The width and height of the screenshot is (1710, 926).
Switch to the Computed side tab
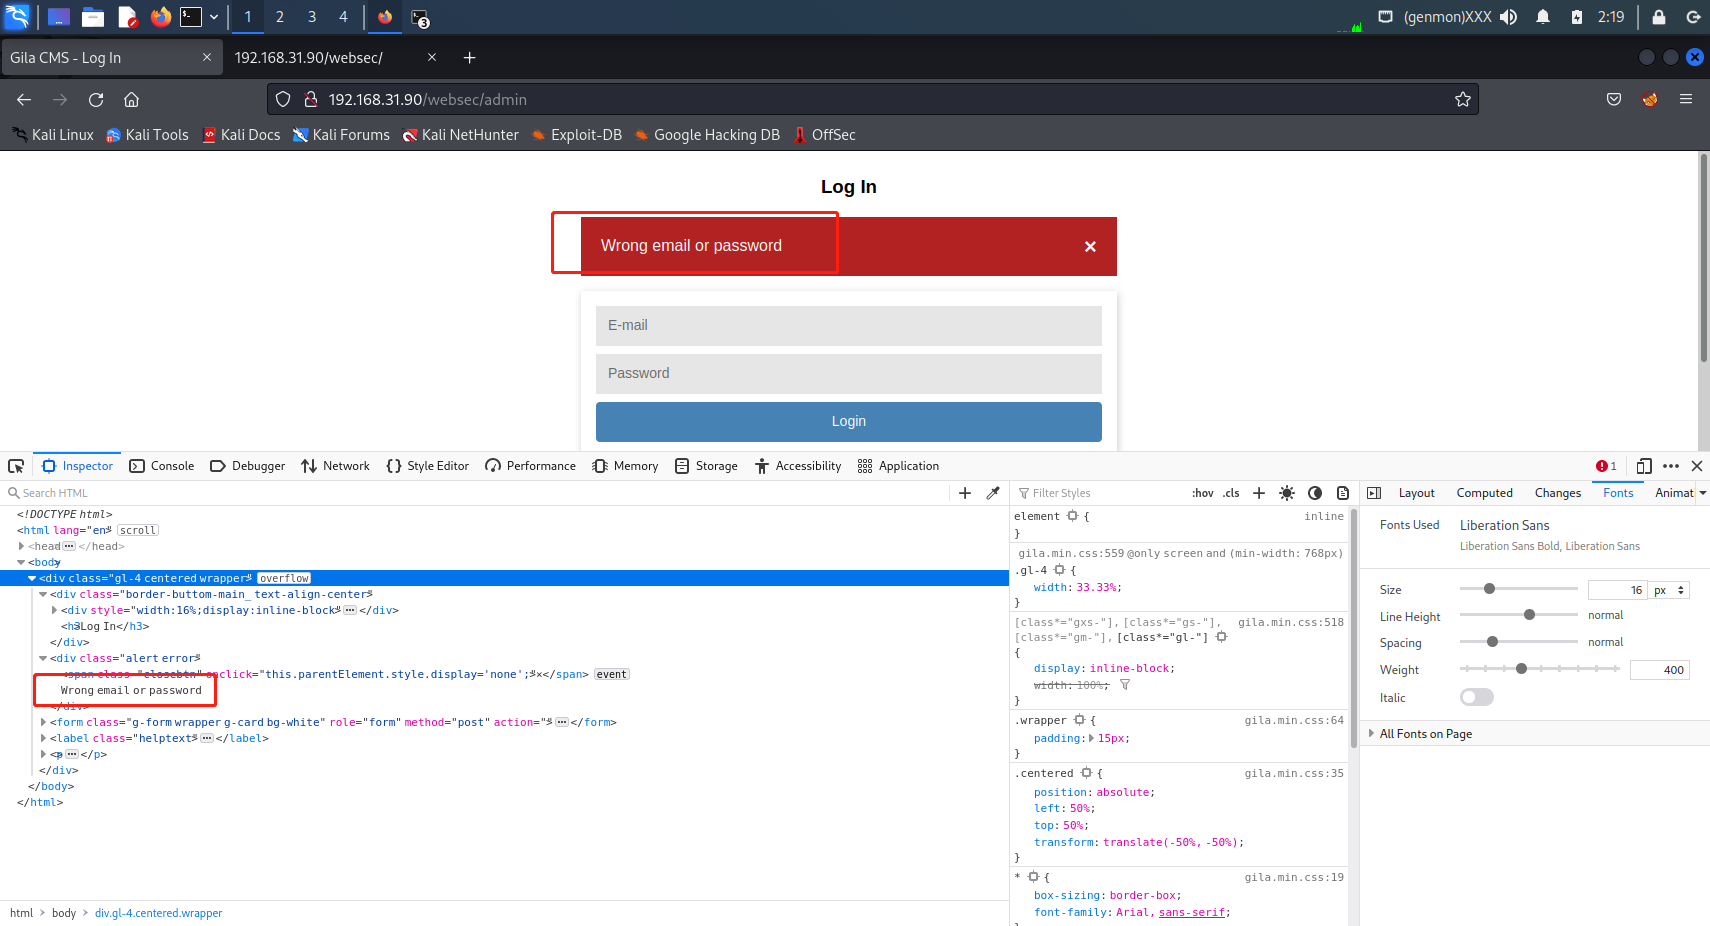[1484, 493]
